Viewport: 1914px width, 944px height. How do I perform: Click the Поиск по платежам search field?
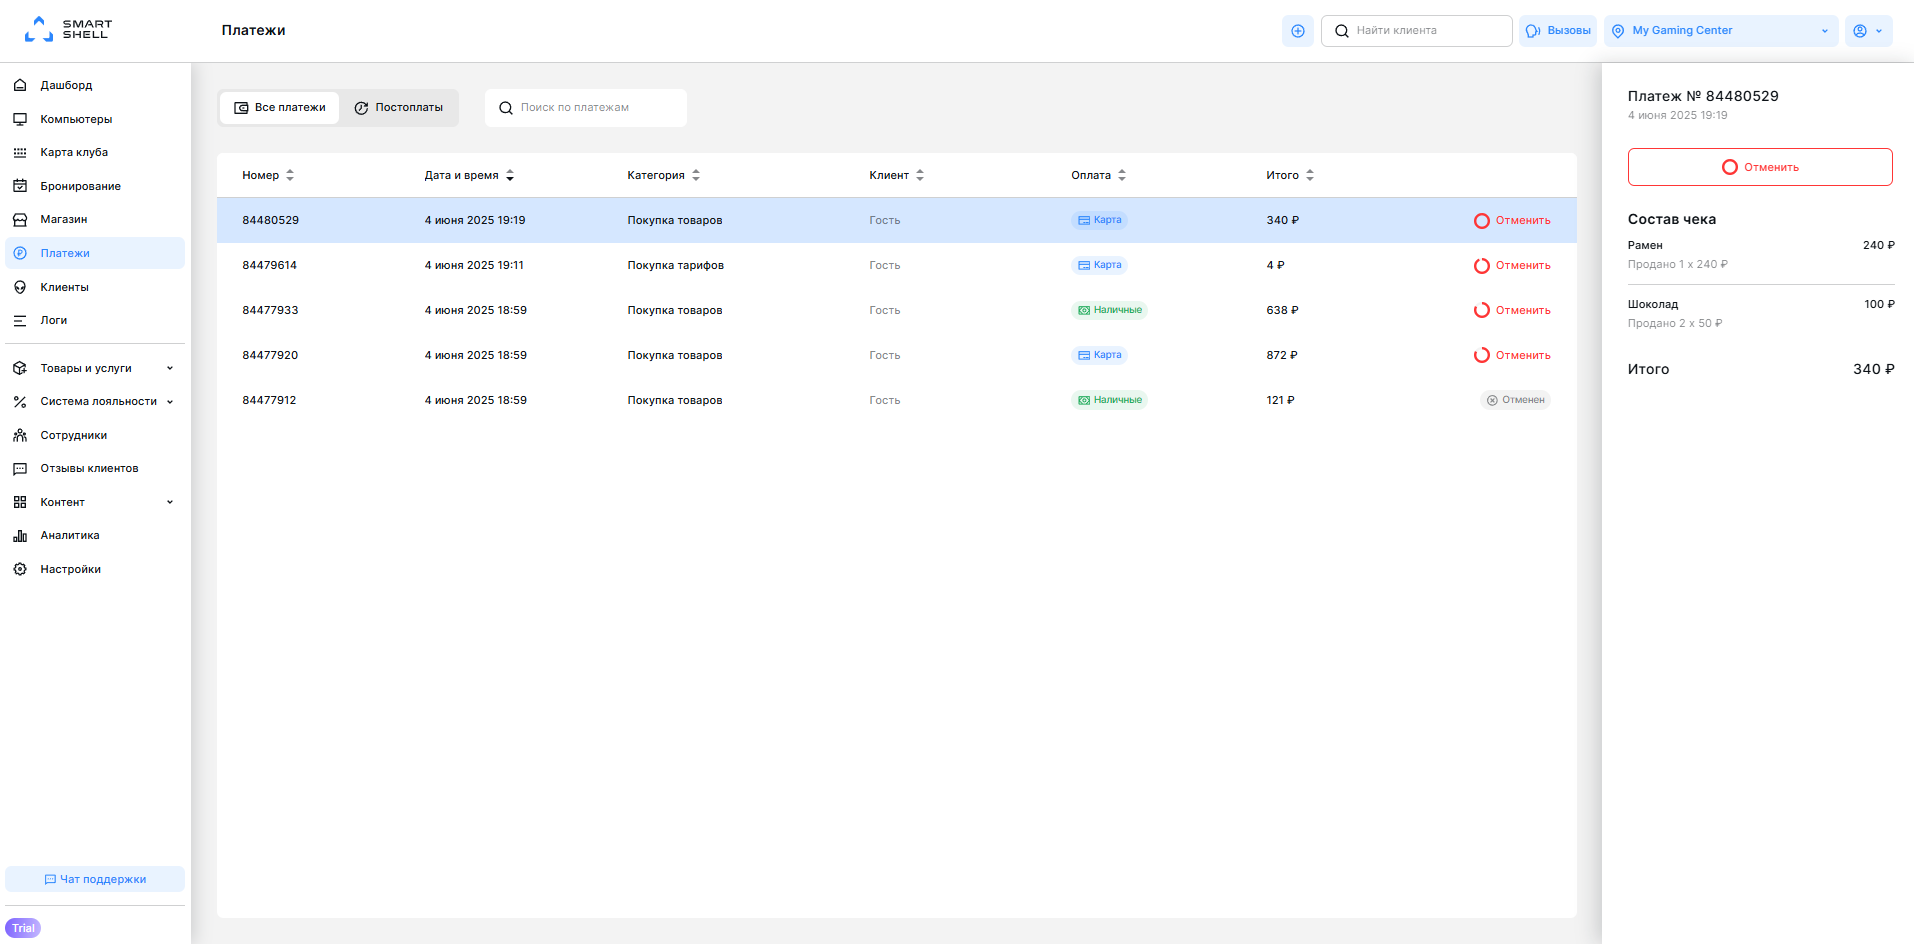click(x=598, y=108)
